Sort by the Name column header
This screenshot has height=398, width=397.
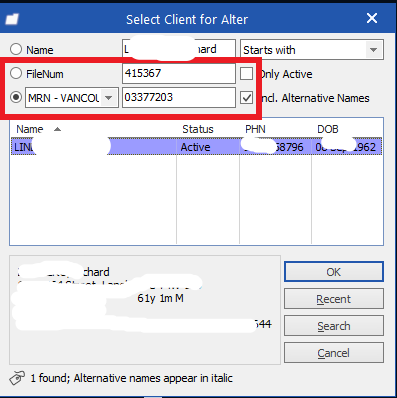30,129
